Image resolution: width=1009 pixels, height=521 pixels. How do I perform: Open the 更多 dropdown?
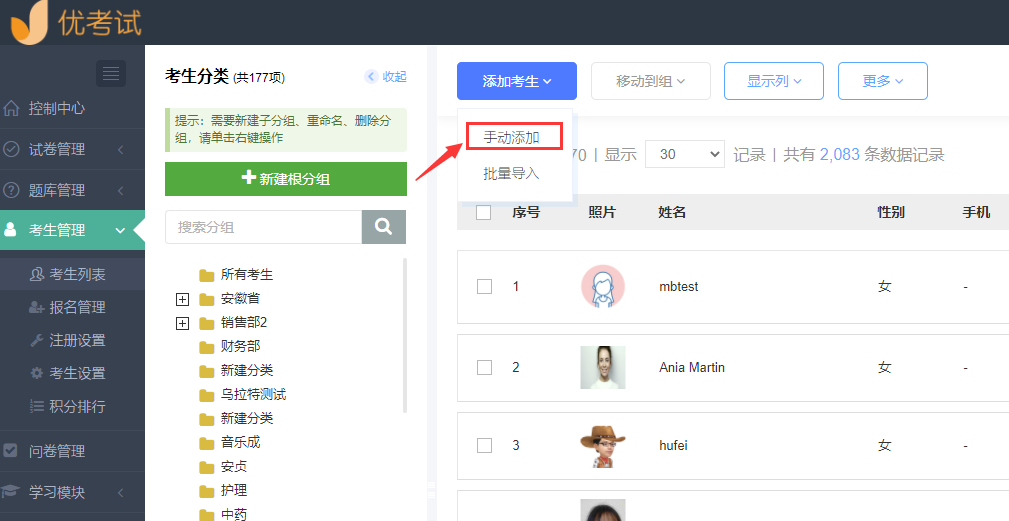[x=882, y=81]
